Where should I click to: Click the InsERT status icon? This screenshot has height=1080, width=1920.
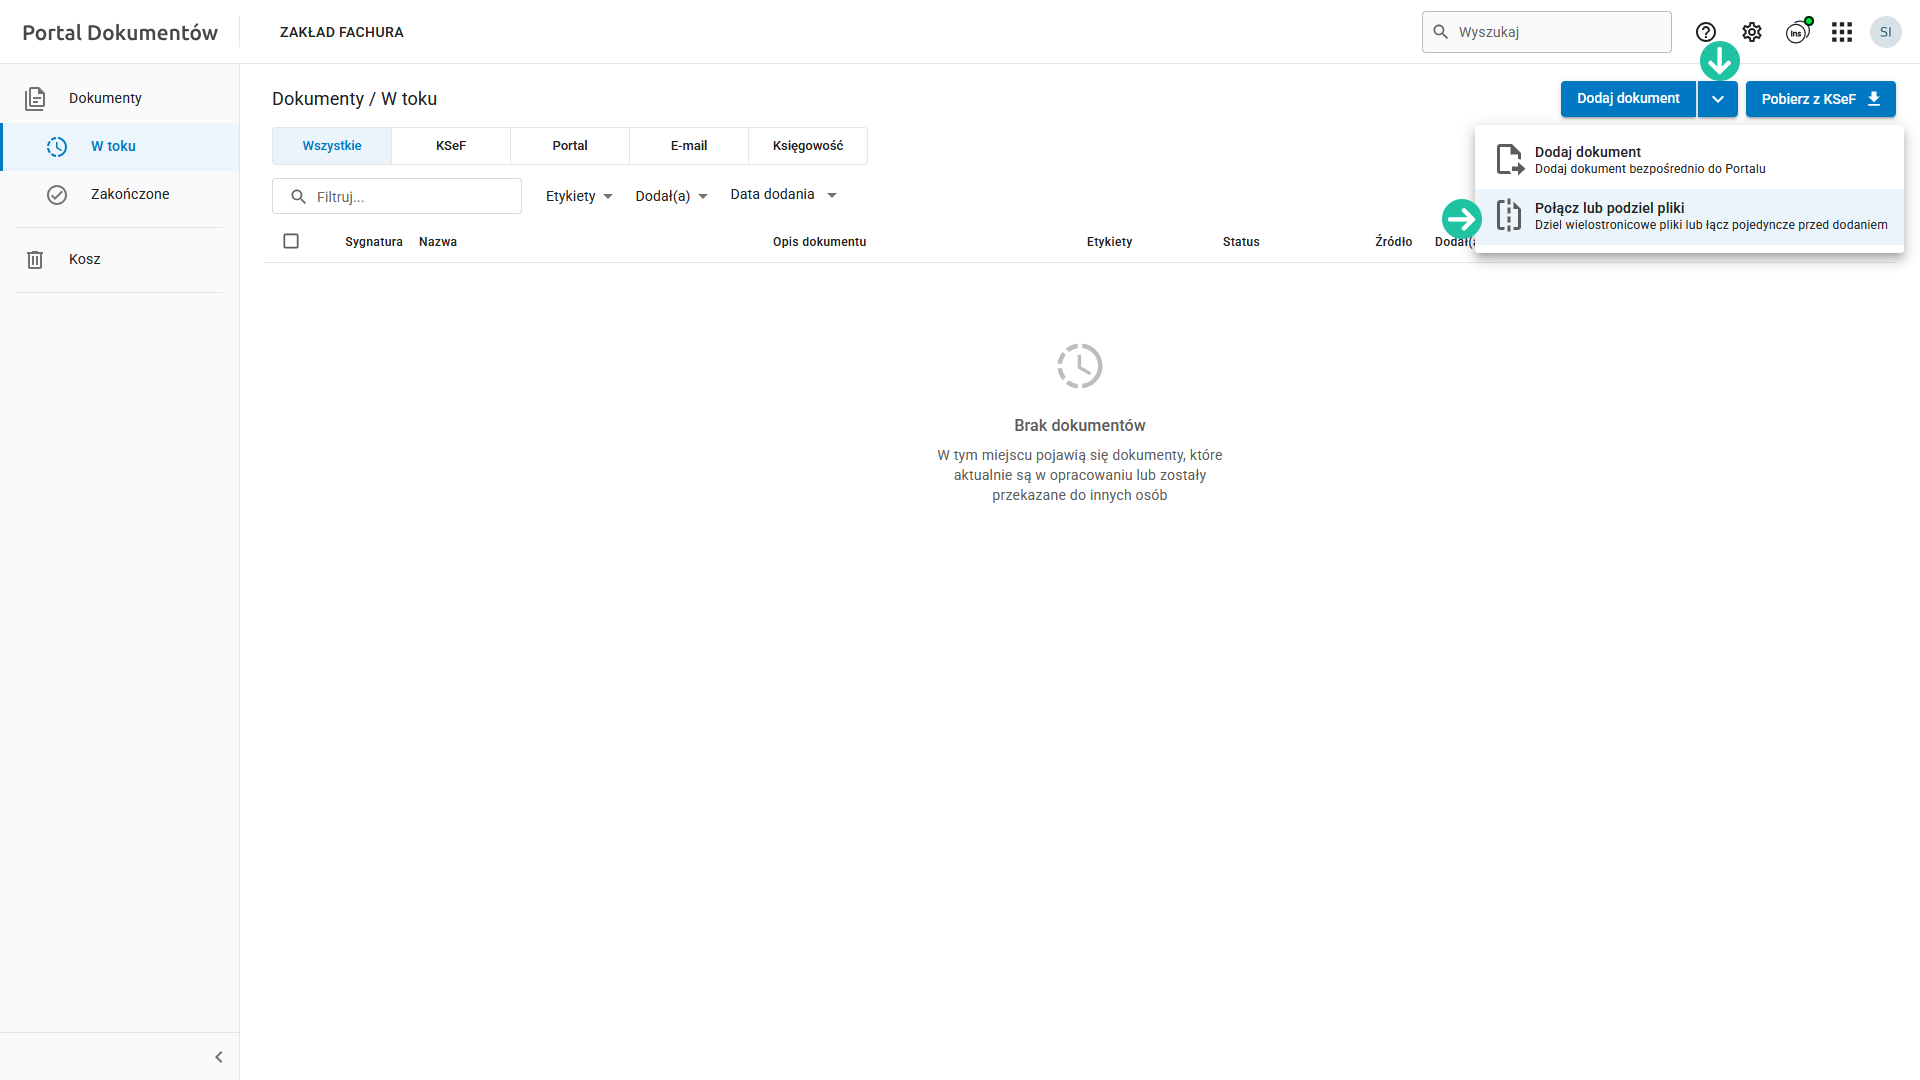(1797, 32)
